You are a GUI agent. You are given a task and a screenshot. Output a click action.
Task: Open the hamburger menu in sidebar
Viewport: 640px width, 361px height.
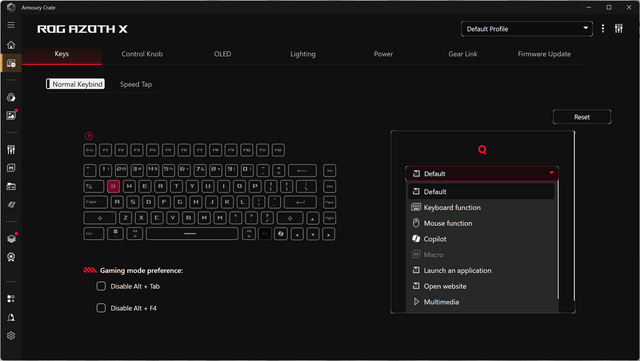pyautogui.click(x=11, y=25)
